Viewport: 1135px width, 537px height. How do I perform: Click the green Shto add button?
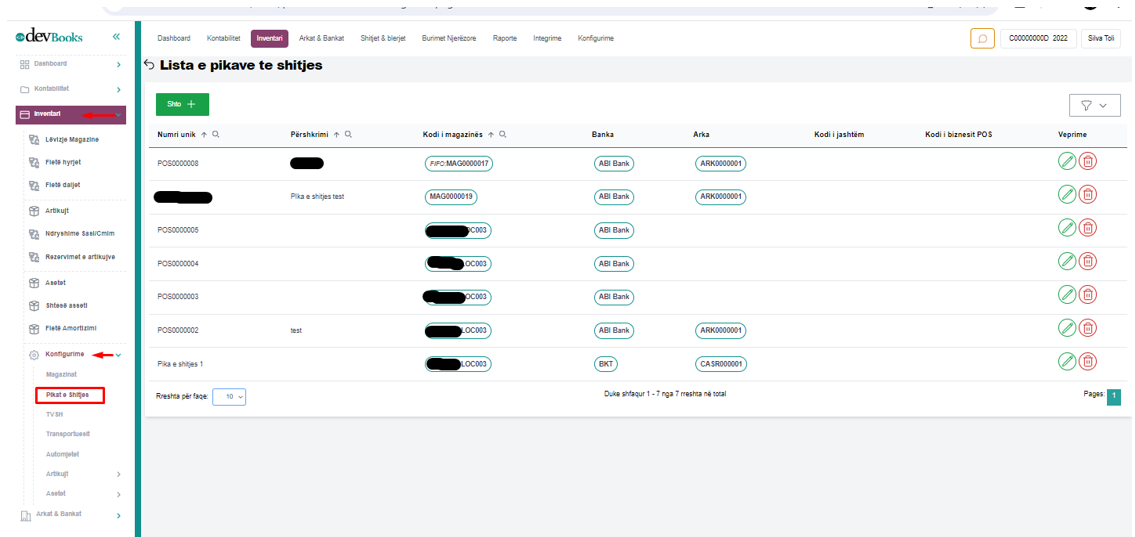pyautogui.click(x=182, y=104)
